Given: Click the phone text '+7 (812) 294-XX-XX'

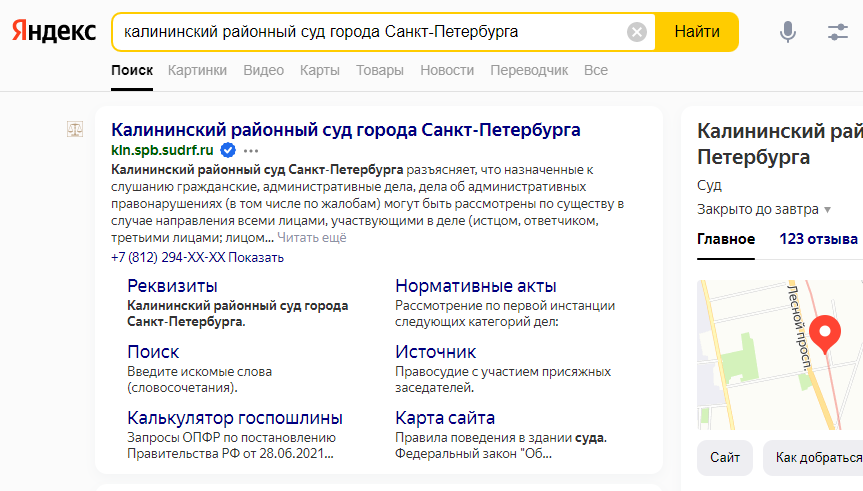Looking at the screenshot, I should (168, 258).
